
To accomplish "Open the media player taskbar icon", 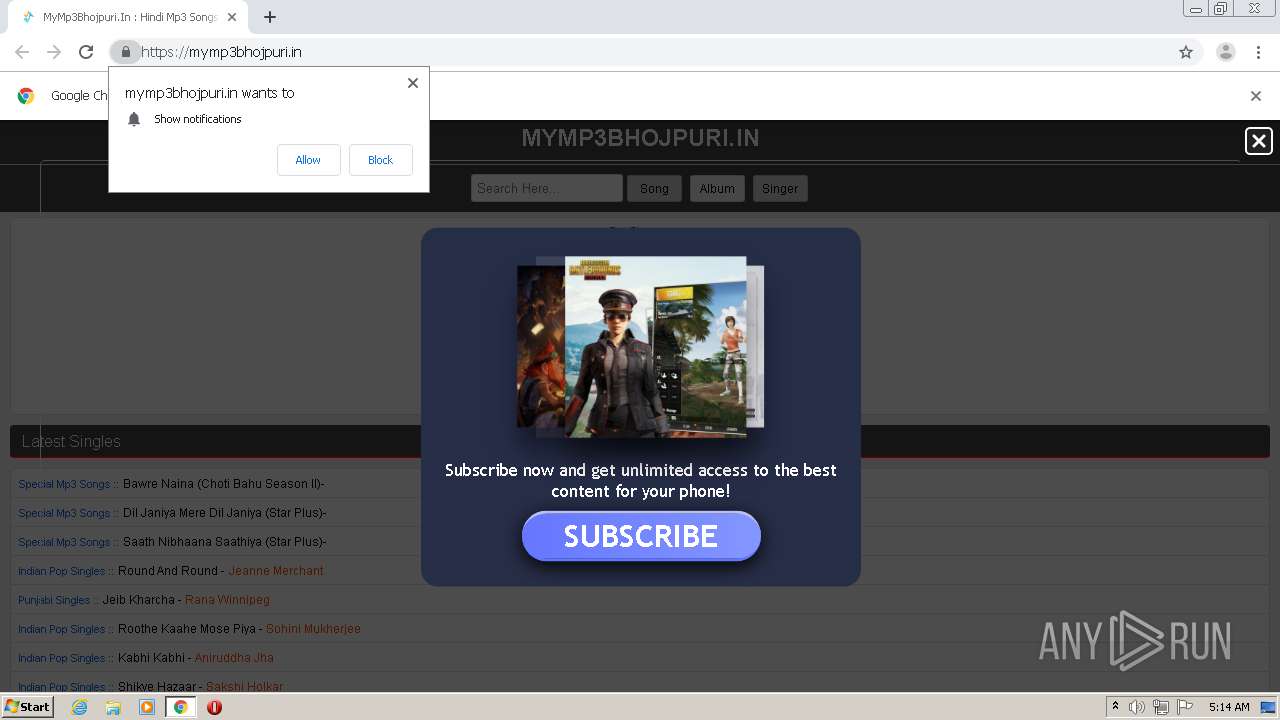I will point(147,707).
